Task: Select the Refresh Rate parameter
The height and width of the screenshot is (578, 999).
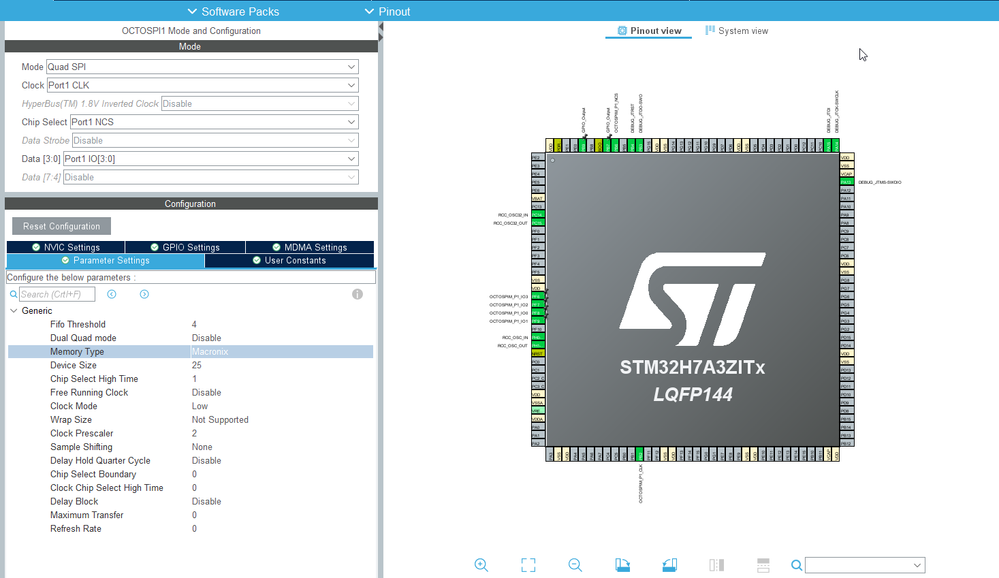Action: click(190, 529)
